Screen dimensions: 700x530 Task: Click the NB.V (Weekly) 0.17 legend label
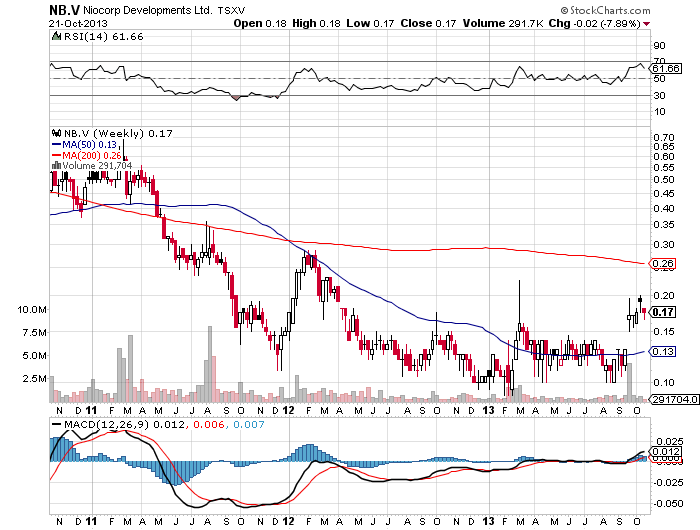[x=118, y=134]
